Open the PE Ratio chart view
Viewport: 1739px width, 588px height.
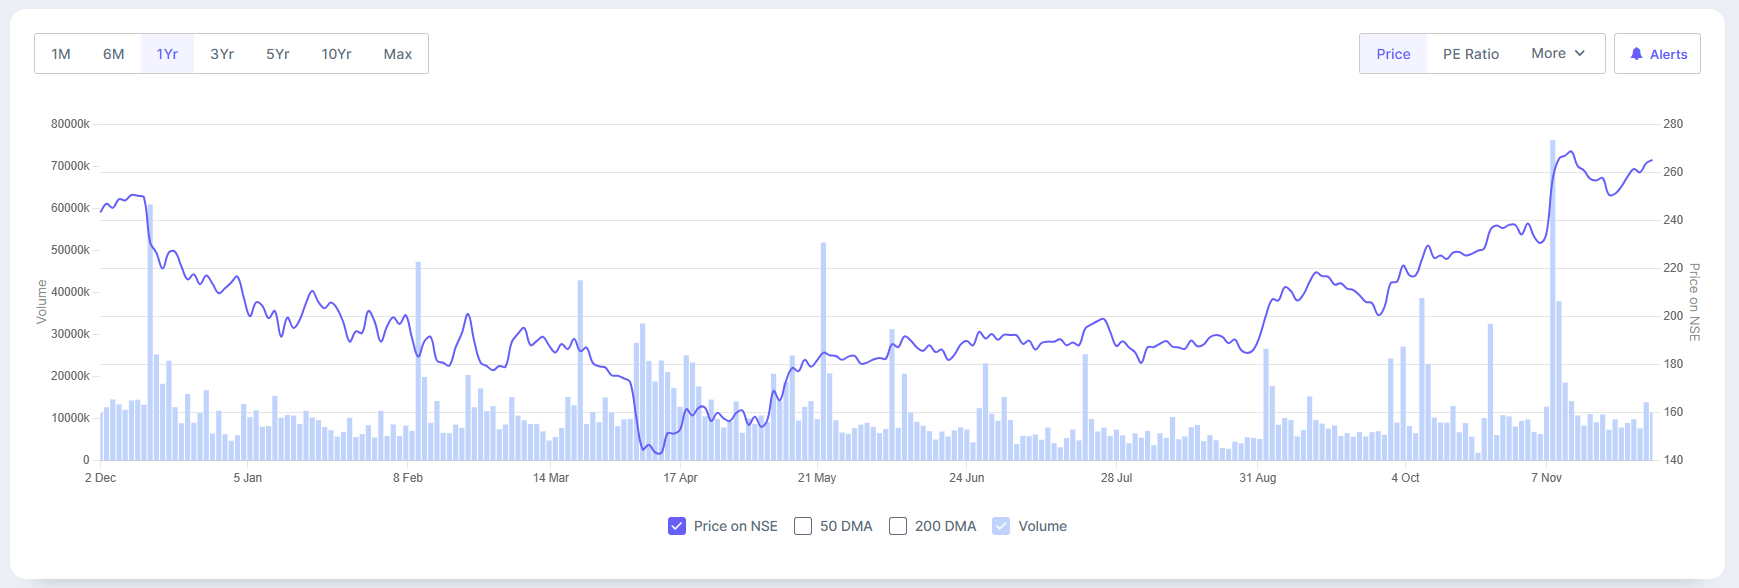coord(1470,54)
